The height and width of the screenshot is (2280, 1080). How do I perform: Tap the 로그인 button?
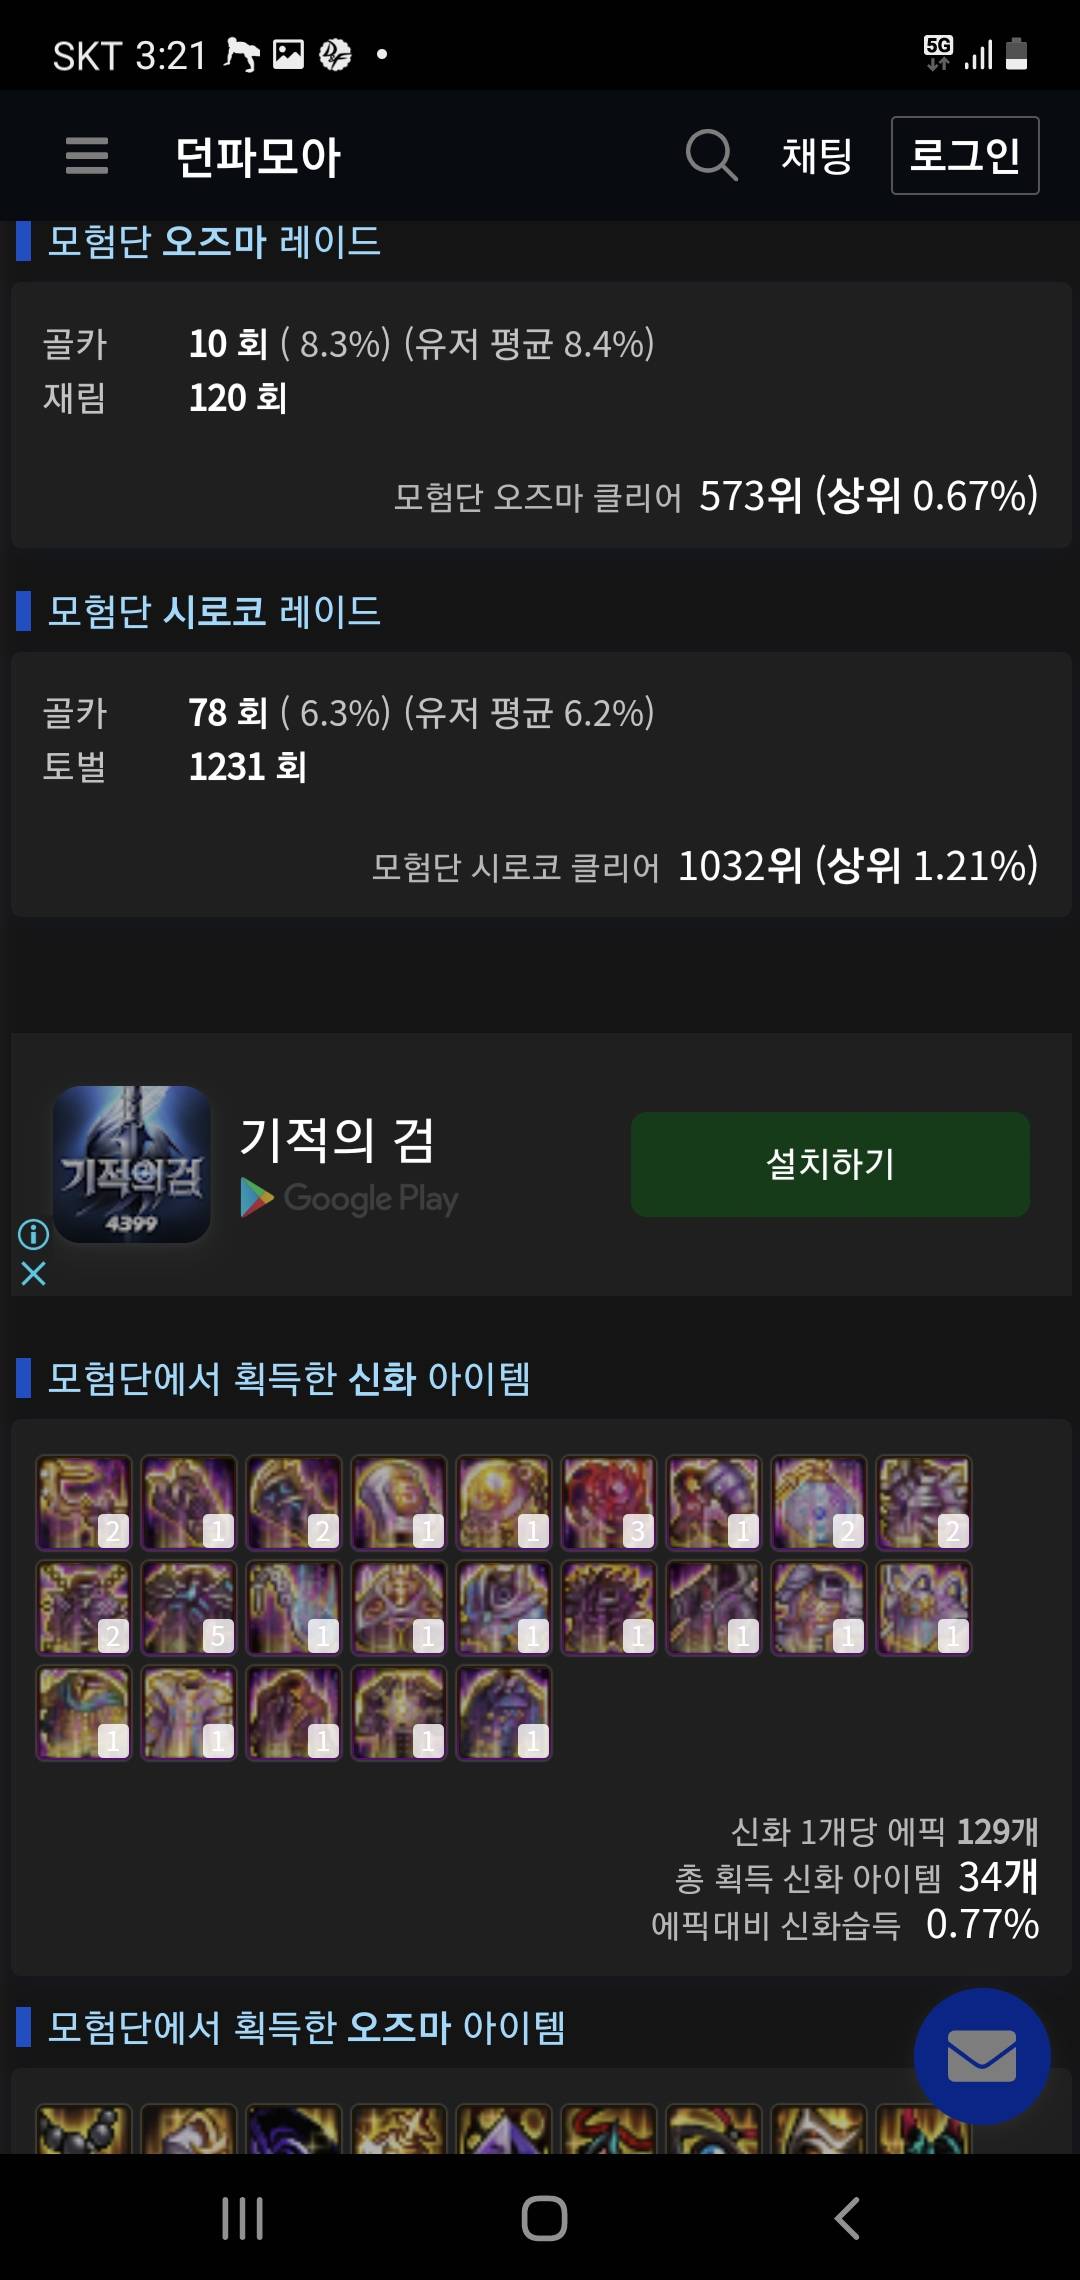(x=965, y=155)
